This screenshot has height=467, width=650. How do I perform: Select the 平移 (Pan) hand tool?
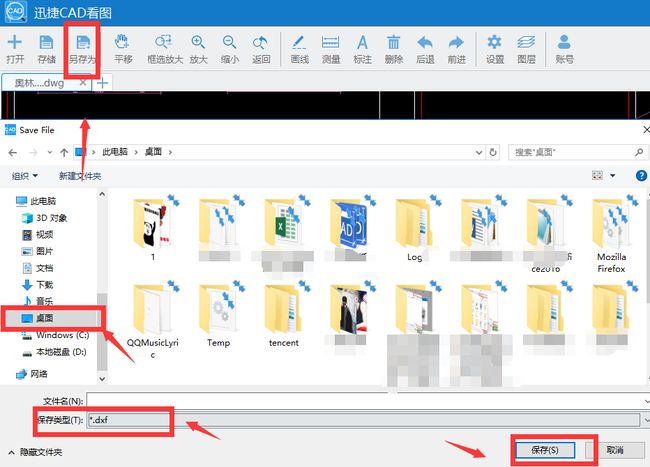pos(123,49)
